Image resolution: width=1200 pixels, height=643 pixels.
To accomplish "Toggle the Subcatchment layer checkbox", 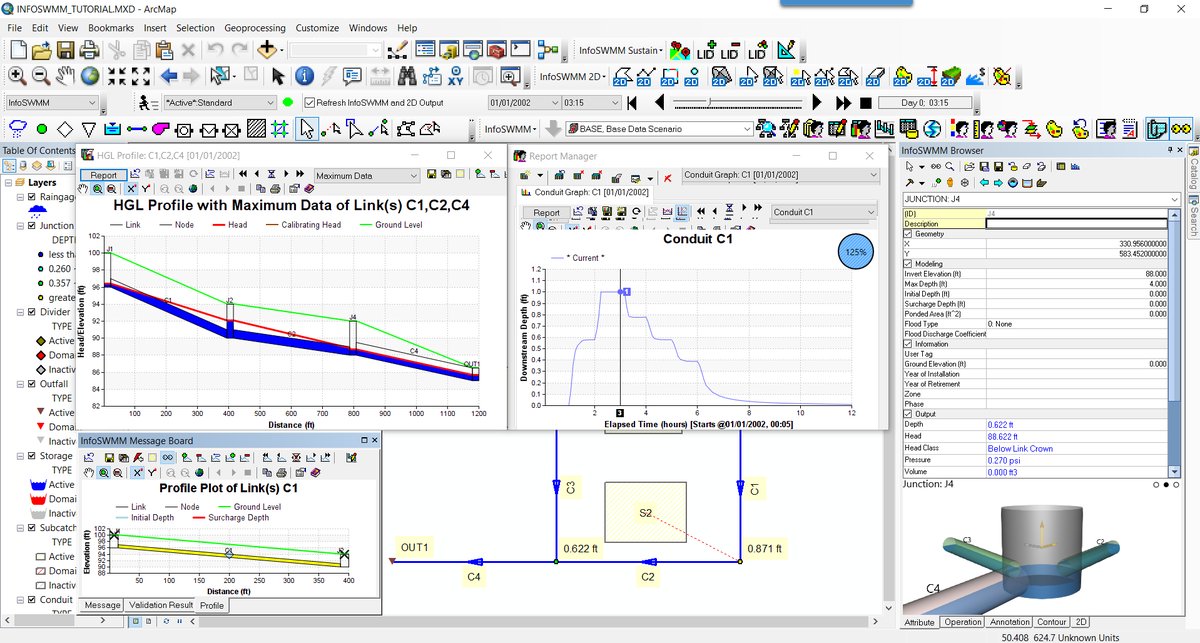I will tap(33, 527).
